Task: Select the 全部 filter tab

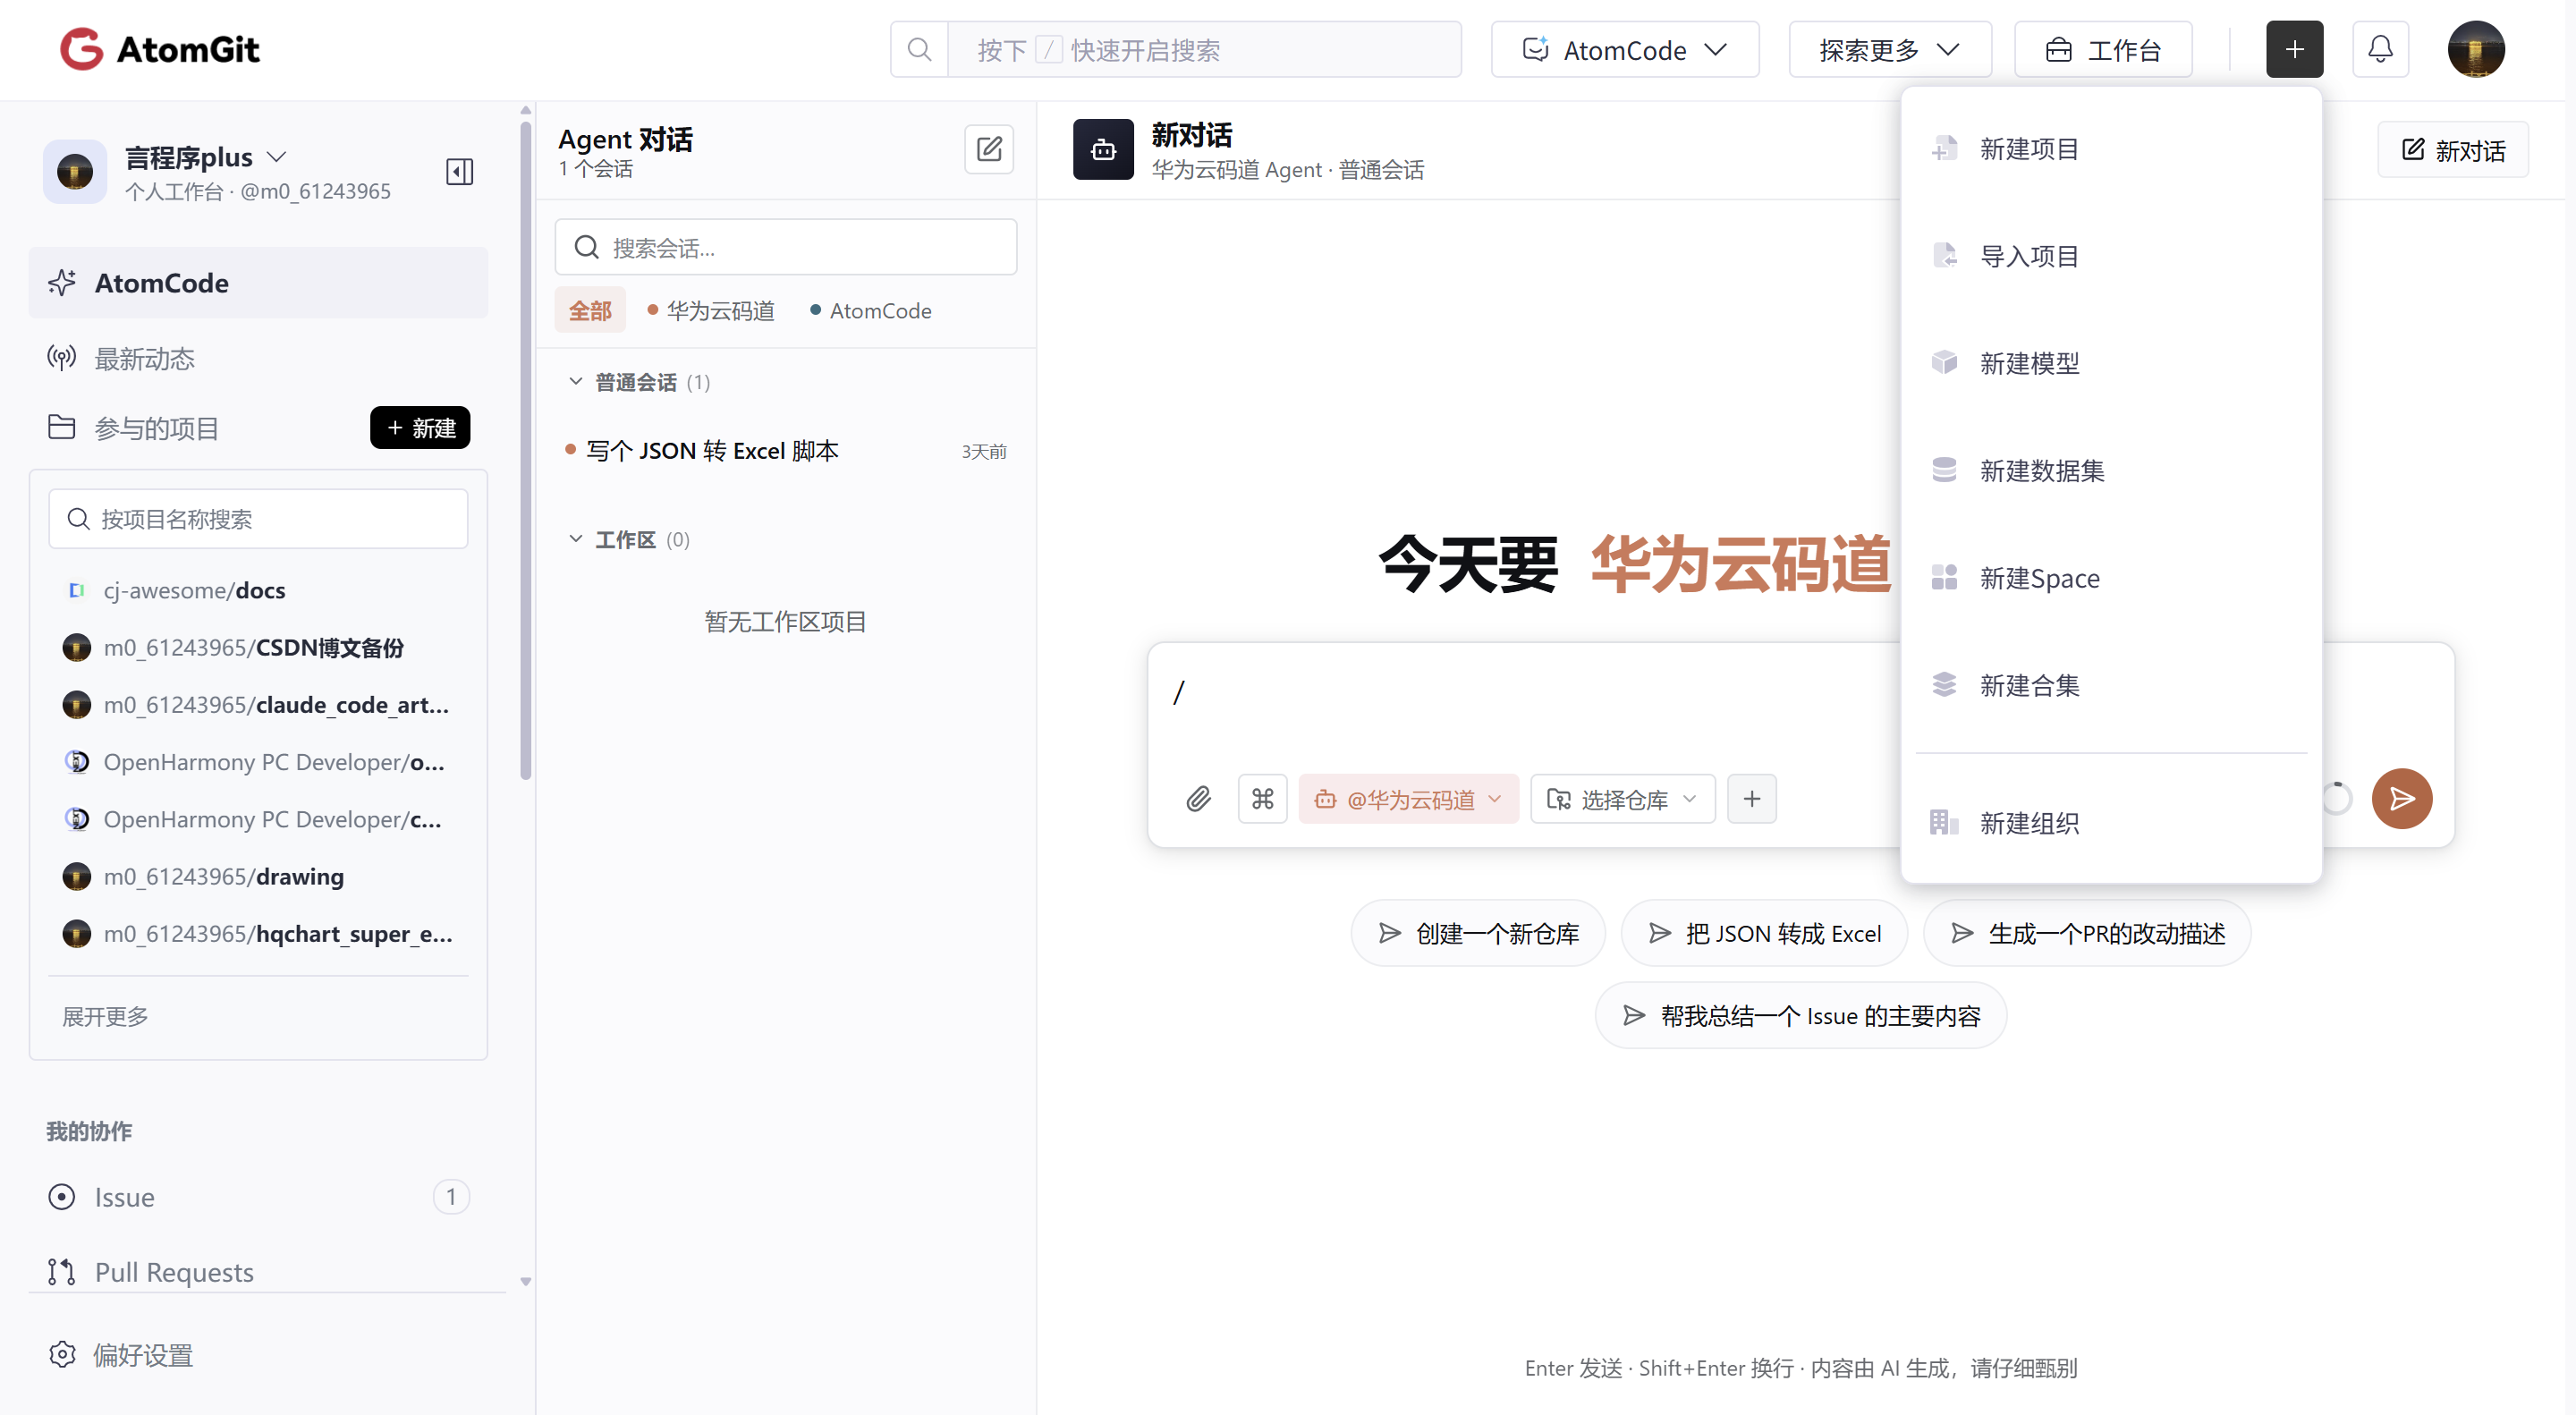Action: tap(589, 310)
